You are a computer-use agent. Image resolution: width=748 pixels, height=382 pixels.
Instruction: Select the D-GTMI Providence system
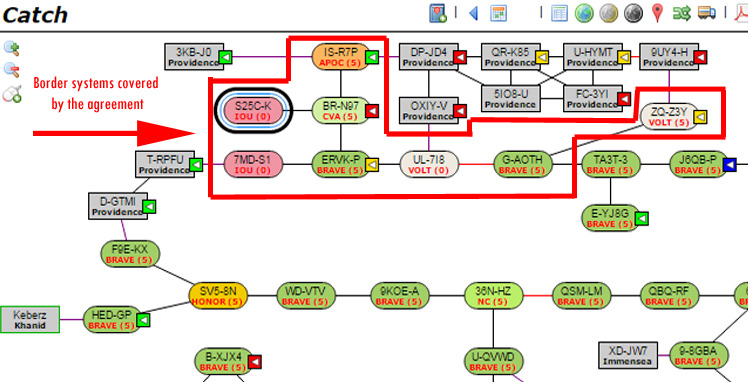(x=118, y=206)
